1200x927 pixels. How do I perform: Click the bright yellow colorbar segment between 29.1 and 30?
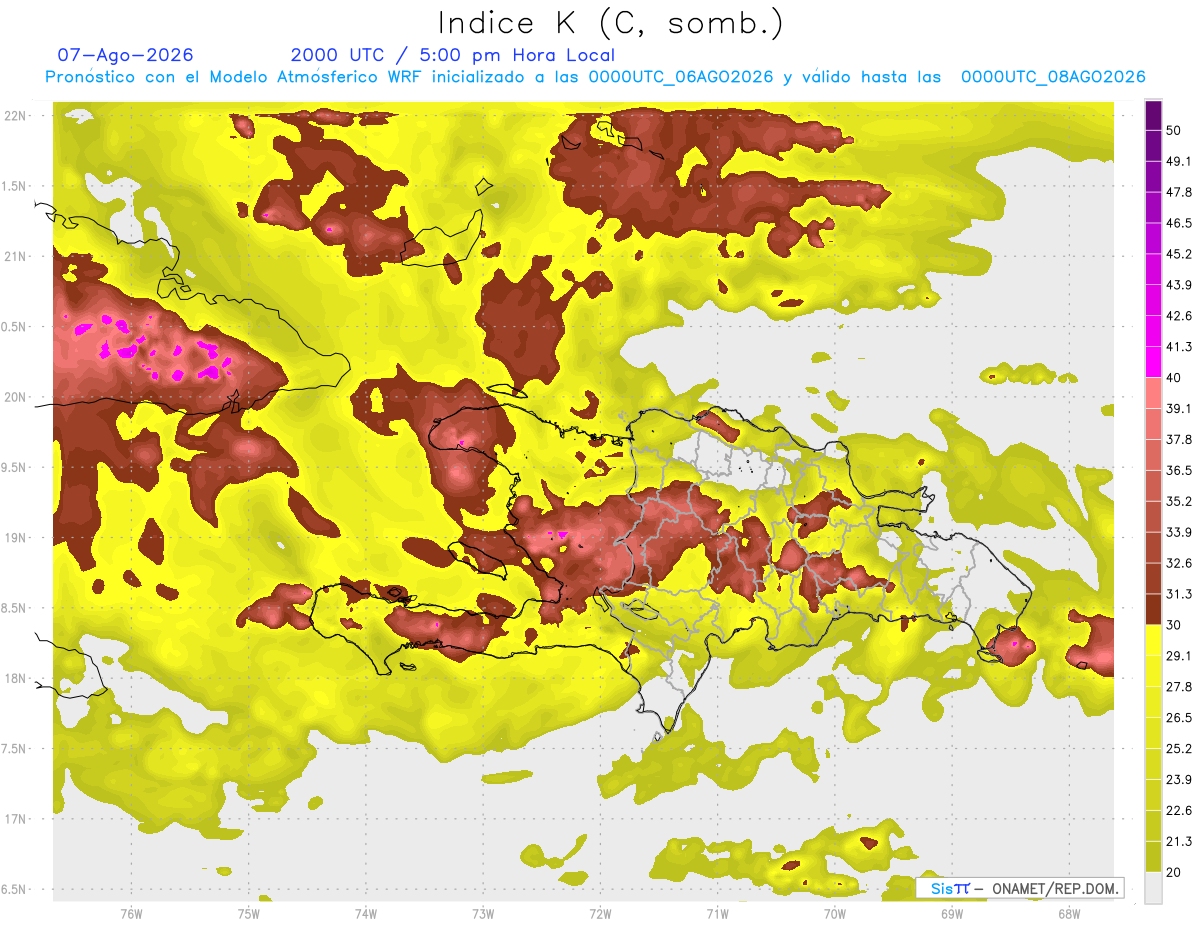click(1153, 640)
